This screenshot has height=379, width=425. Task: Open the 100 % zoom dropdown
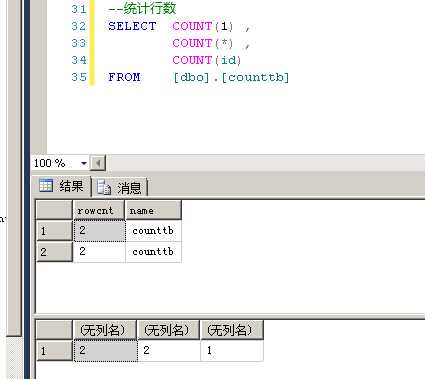click(x=84, y=163)
